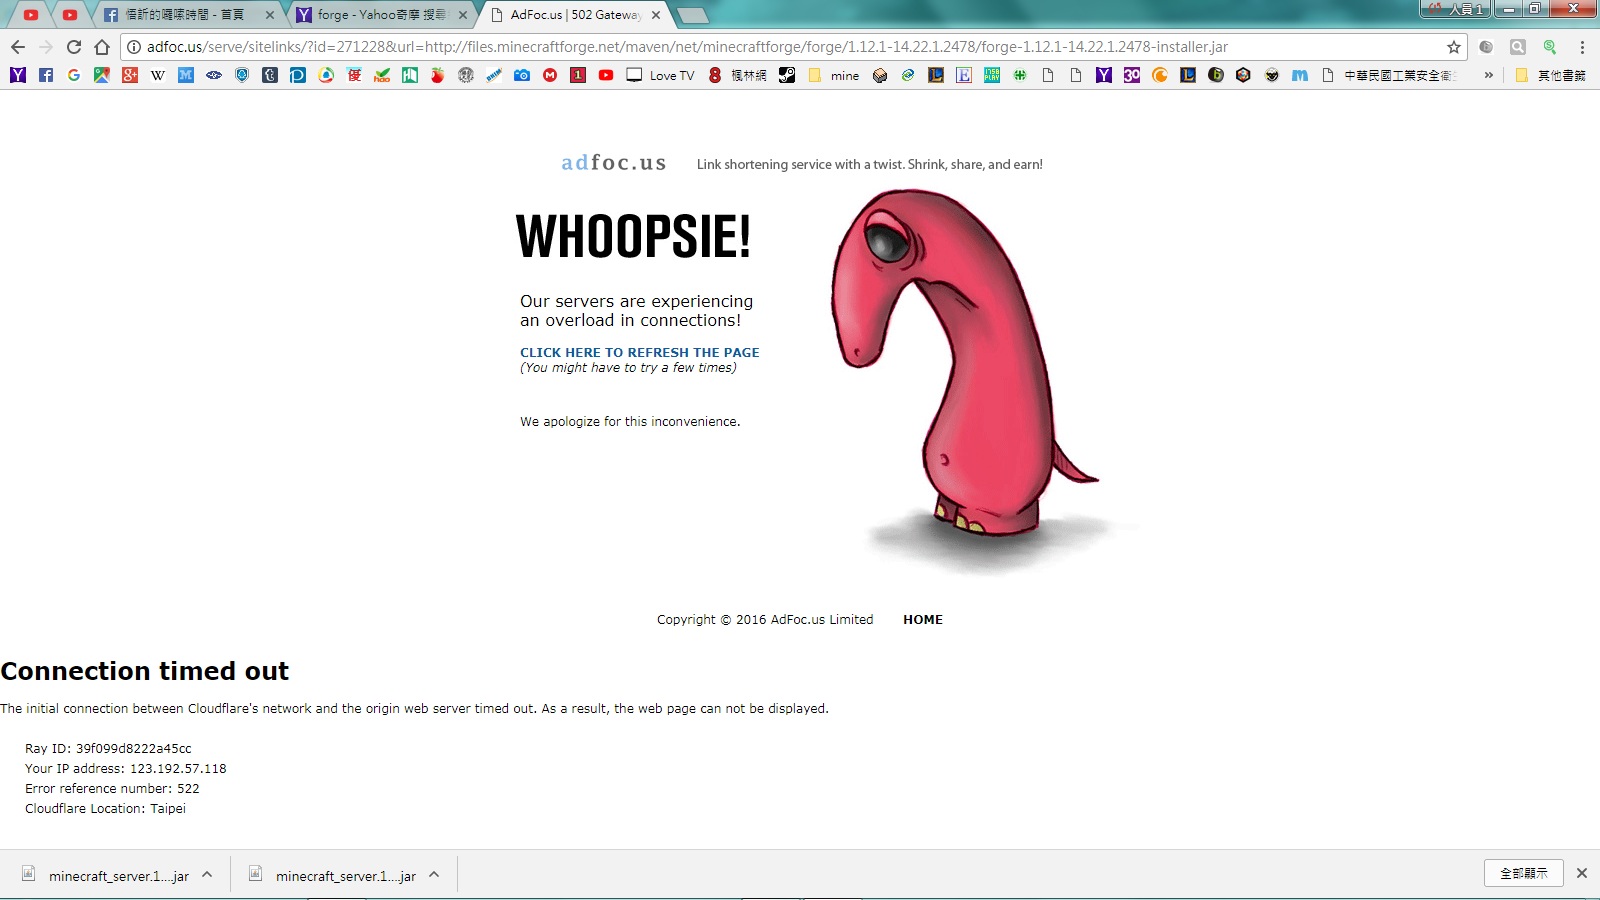Open the YouTube bookmark in the bookmarks bar
This screenshot has width=1600, height=900.
tap(606, 75)
